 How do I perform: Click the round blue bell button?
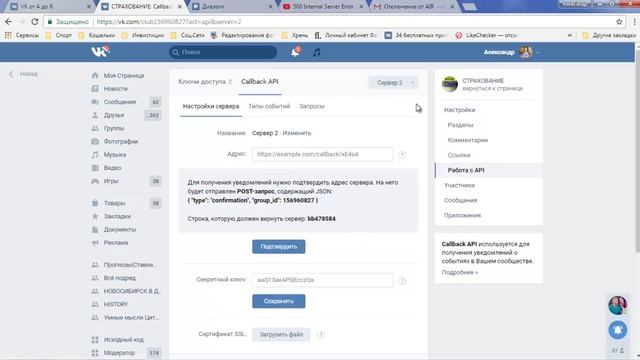[618, 330]
